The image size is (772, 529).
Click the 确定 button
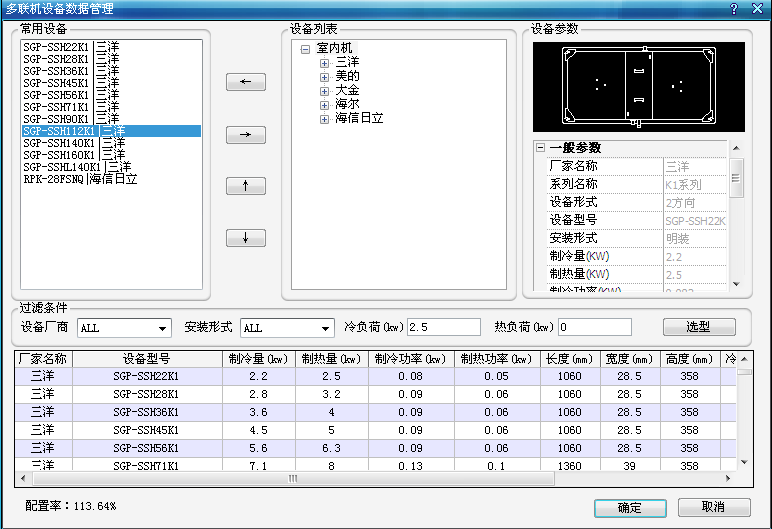click(630, 507)
